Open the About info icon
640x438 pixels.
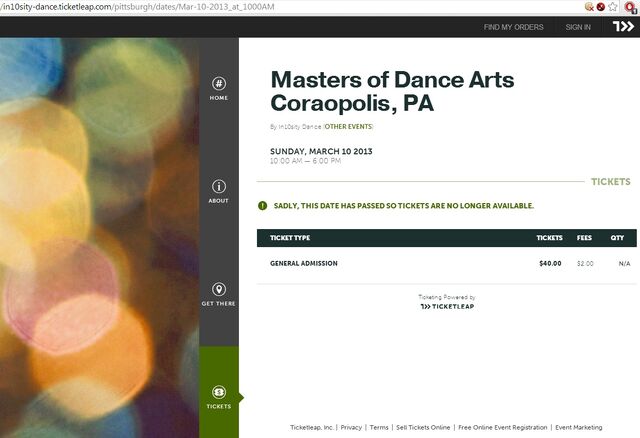pos(219,187)
